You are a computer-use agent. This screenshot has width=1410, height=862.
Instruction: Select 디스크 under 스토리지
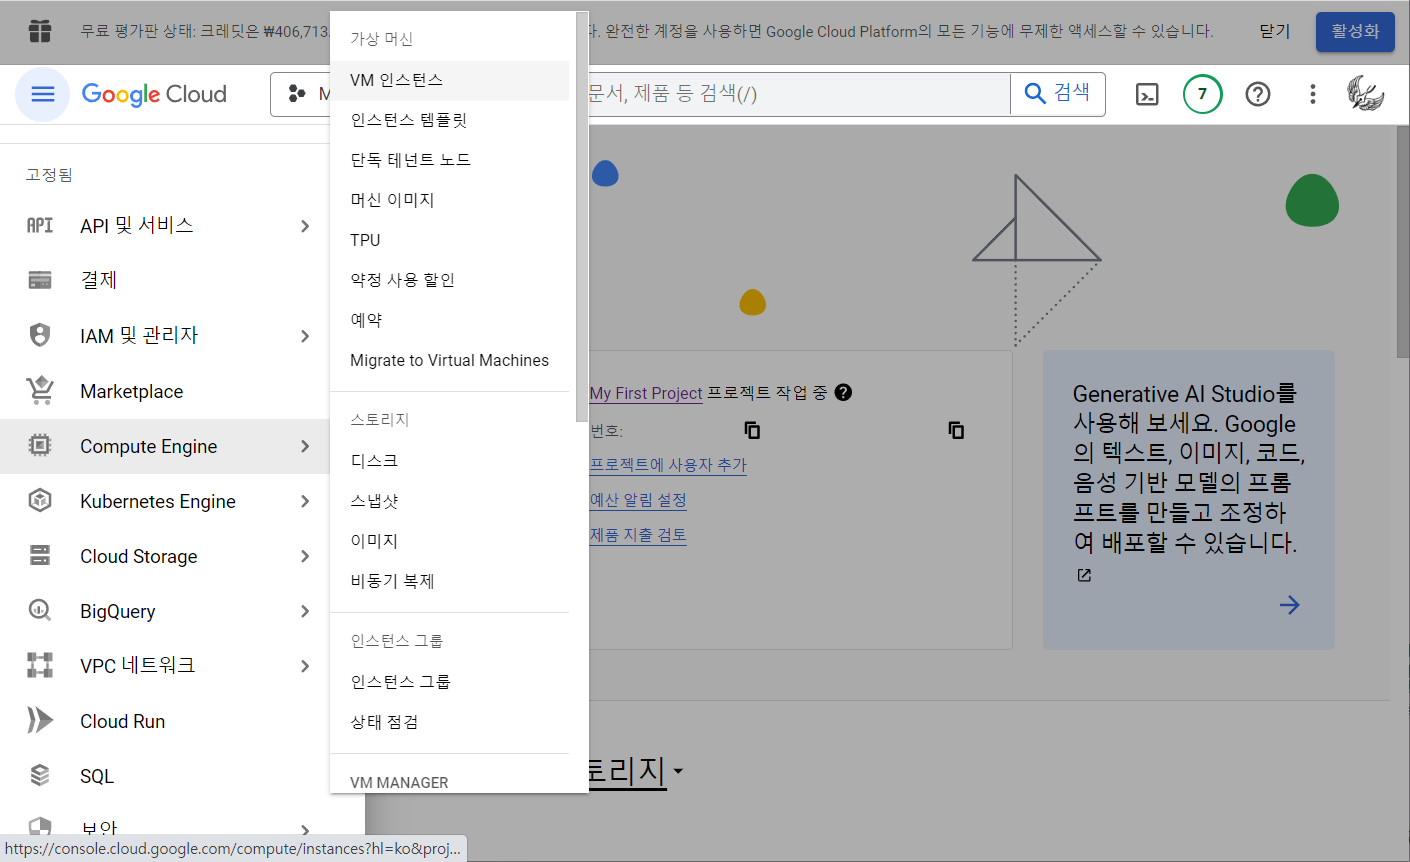pos(449,461)
